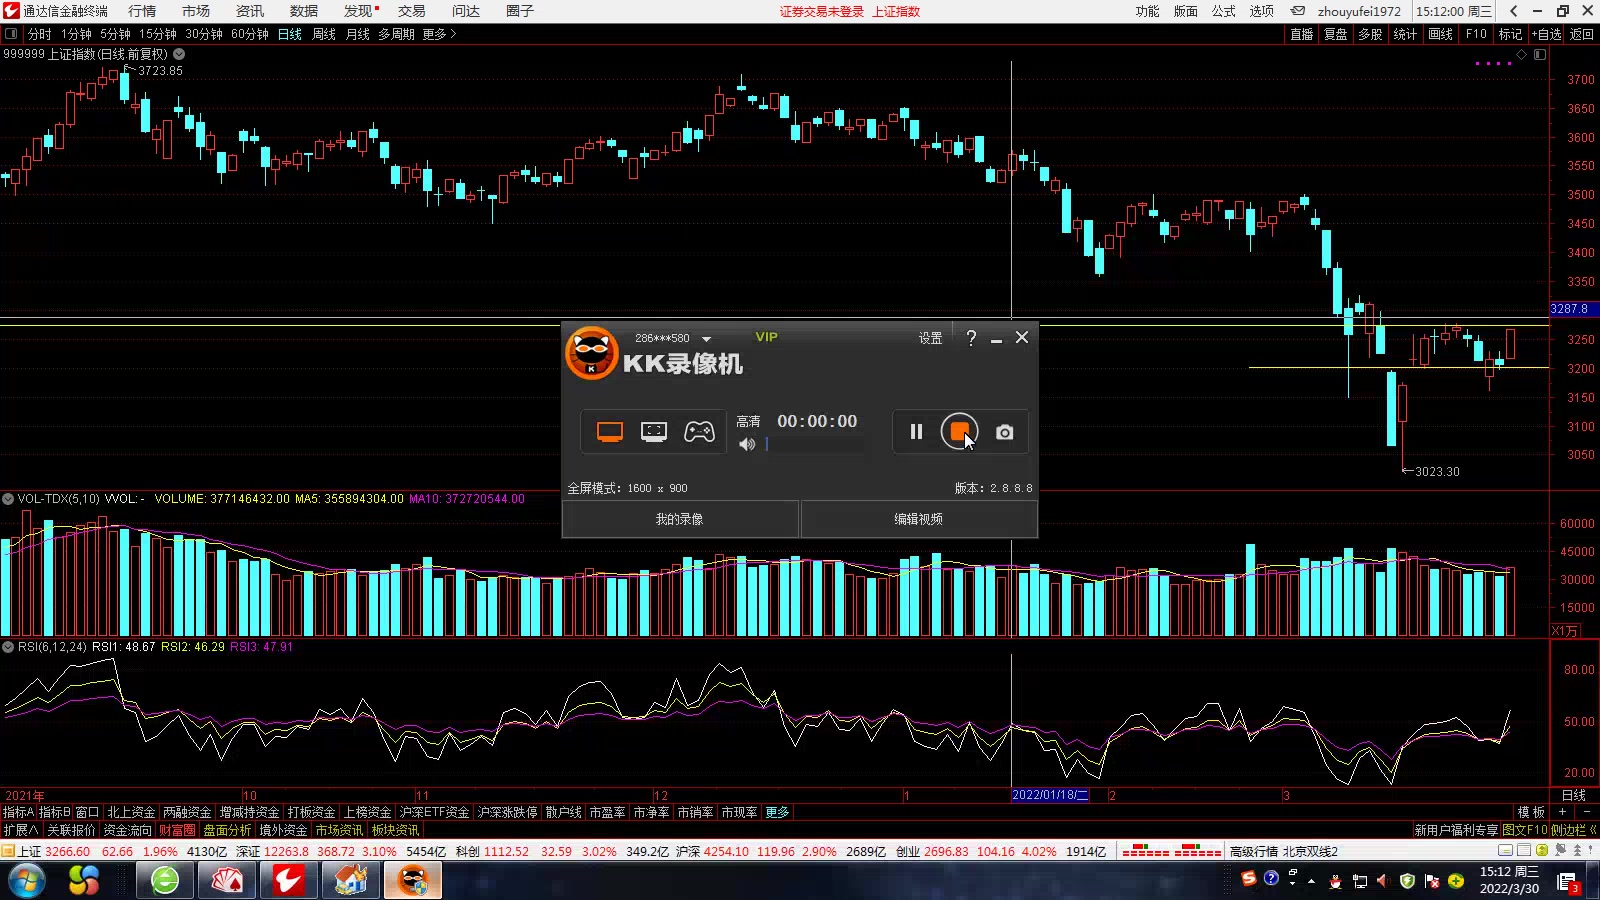Image resolution: width=1600 pixels, height=900 pixels.
Task: Switch chart to 60分钟 period
Action: [x=250, y=34]
